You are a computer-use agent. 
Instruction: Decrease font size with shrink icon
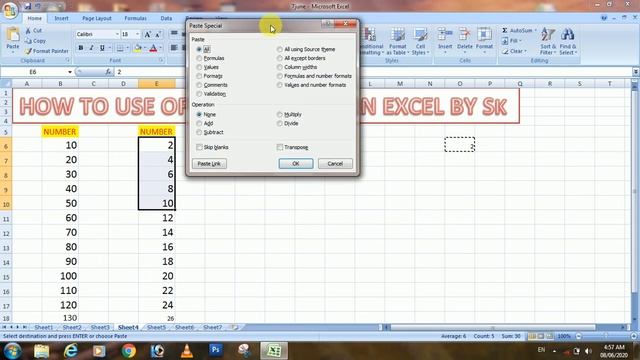(158, 34)
